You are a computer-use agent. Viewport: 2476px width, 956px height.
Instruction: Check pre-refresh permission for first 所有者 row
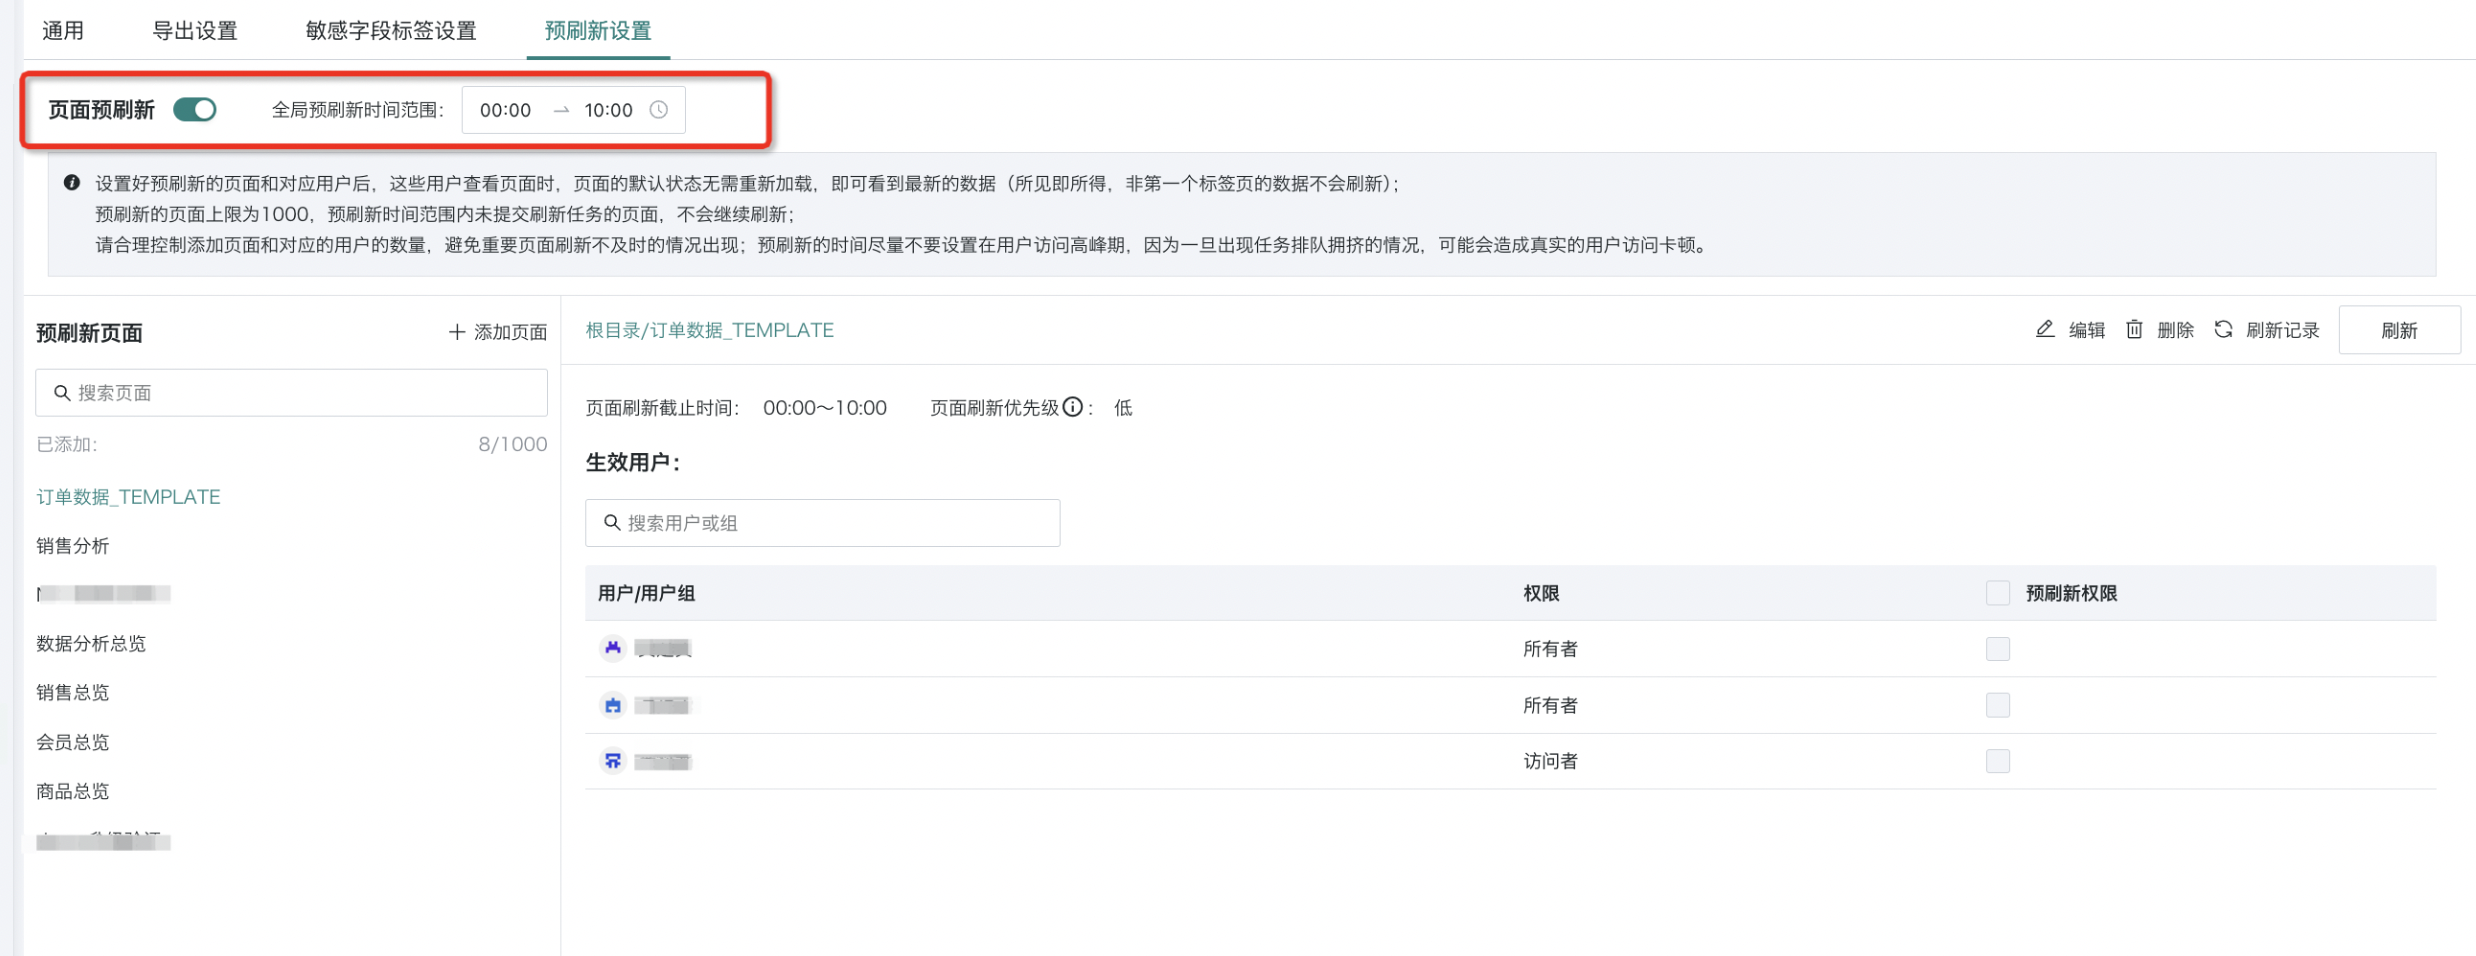click(1997, 649)
